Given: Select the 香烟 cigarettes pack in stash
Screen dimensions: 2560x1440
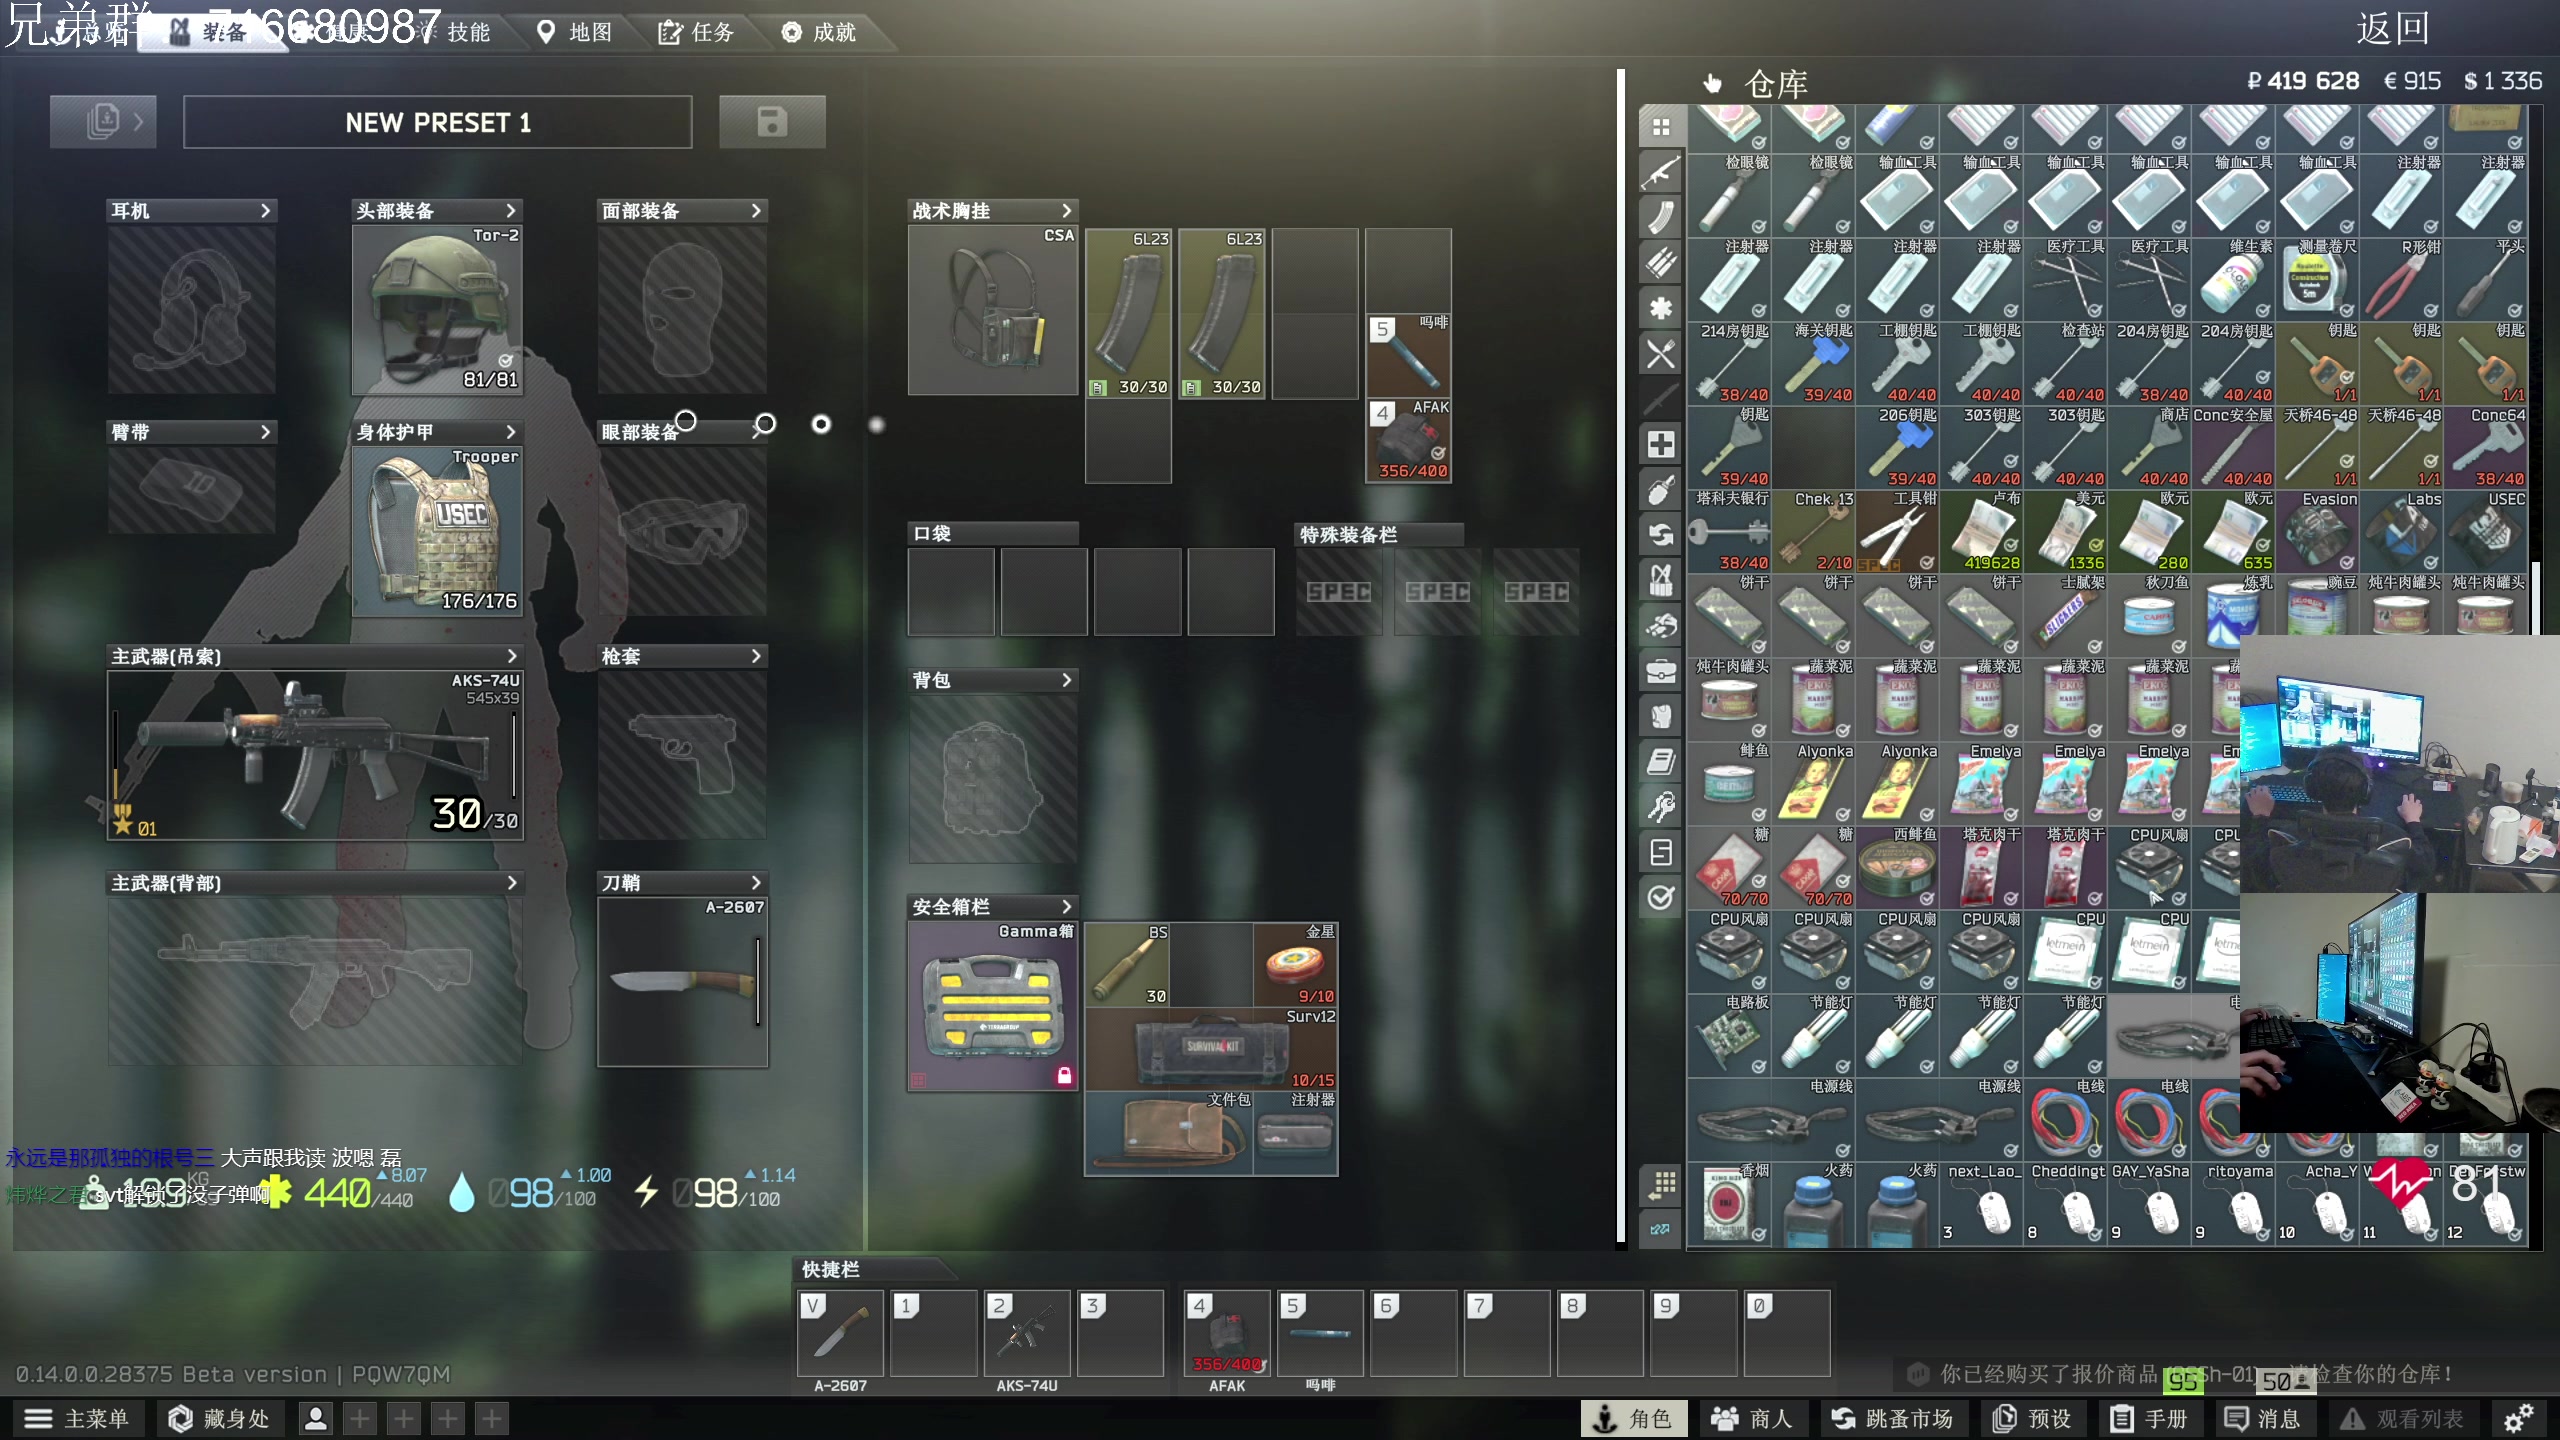Looking at the screenshot, I should pyautogui.click(x=1729, y=1204).
